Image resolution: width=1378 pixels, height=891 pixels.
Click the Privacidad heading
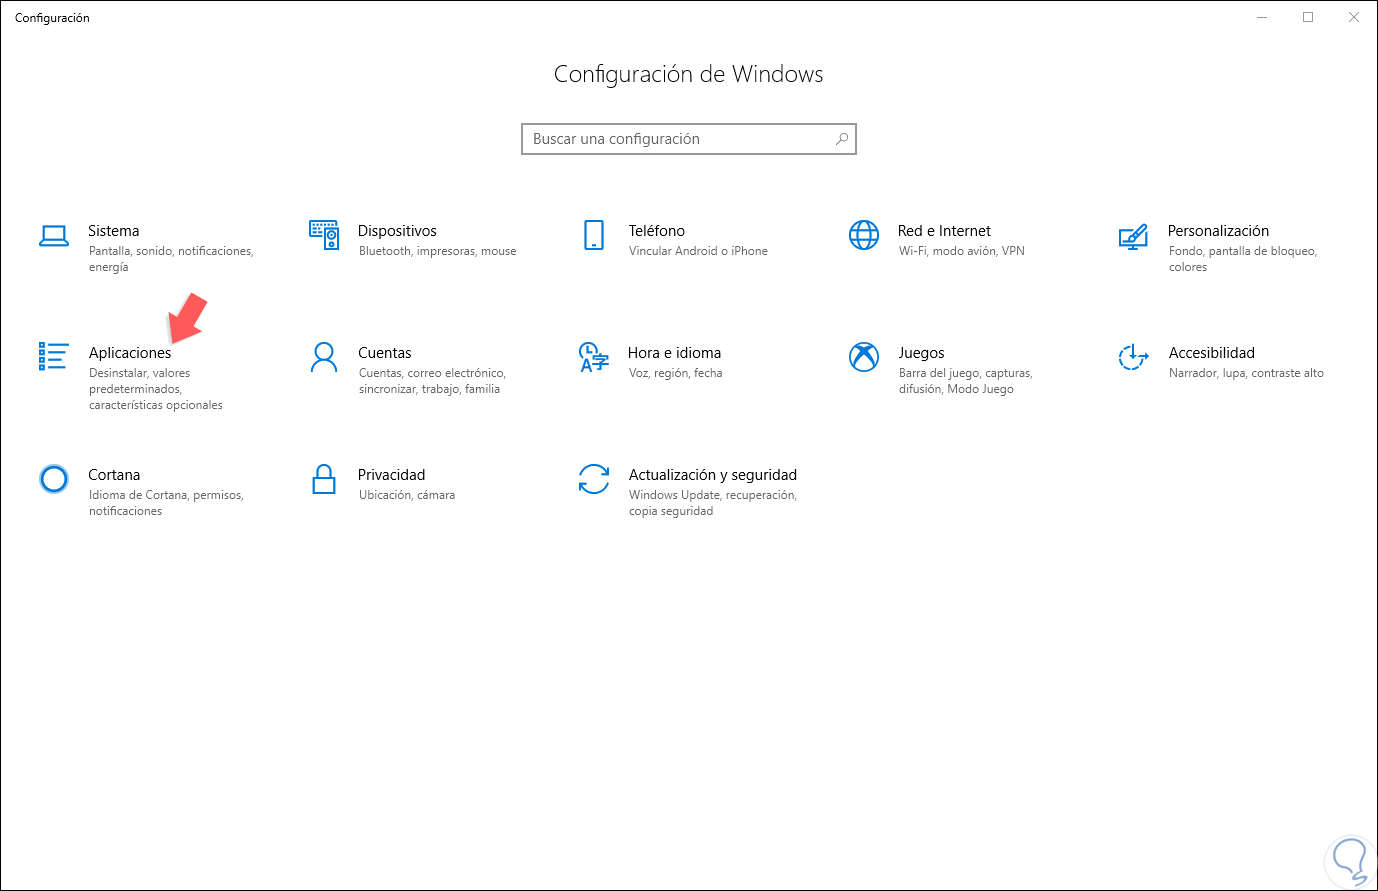(392, 475)
